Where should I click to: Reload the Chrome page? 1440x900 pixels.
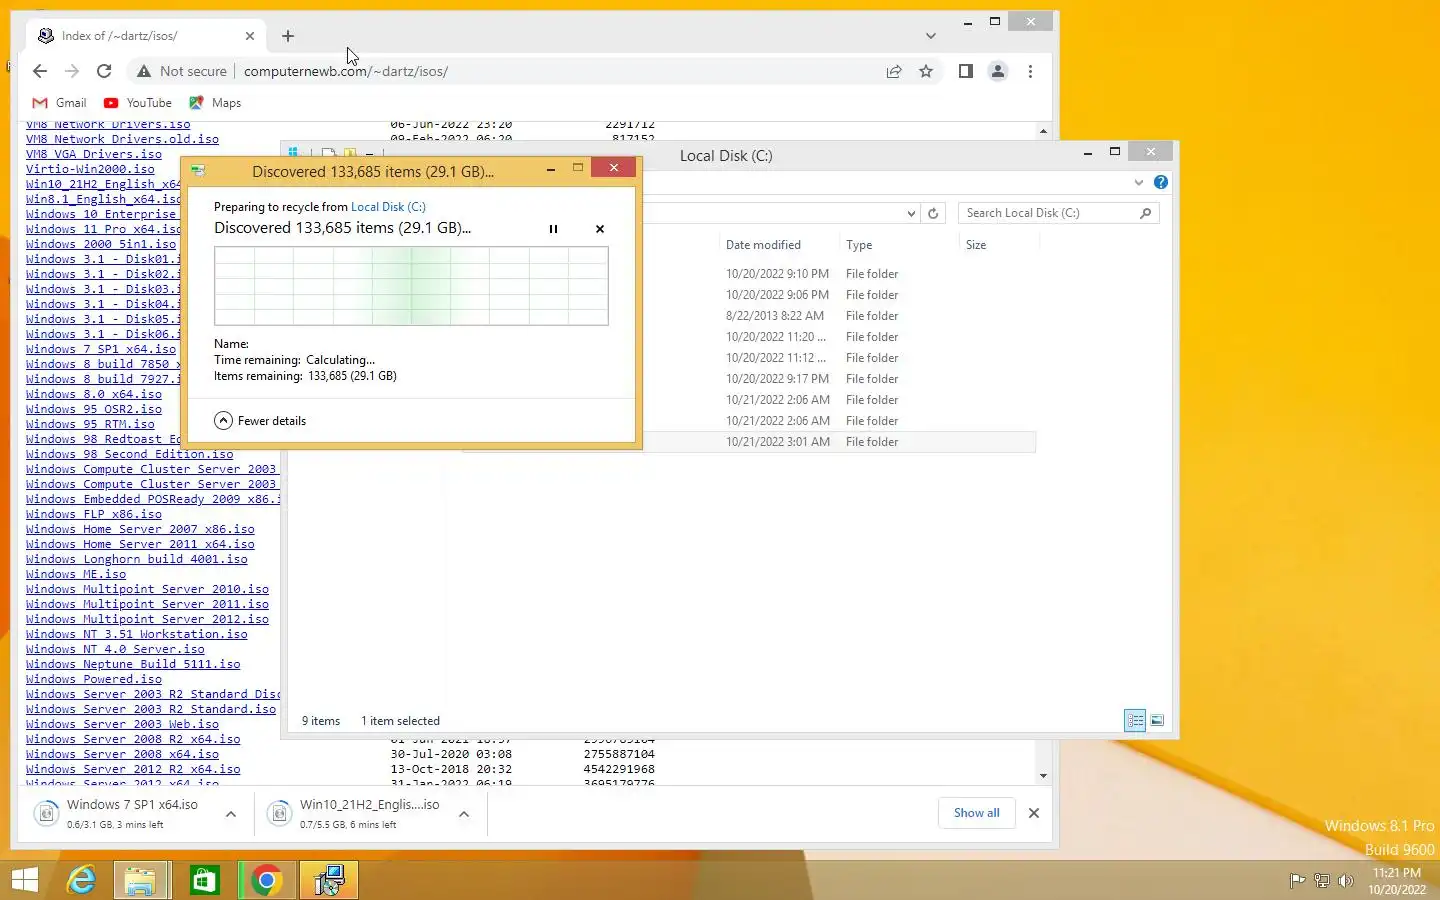104,71
